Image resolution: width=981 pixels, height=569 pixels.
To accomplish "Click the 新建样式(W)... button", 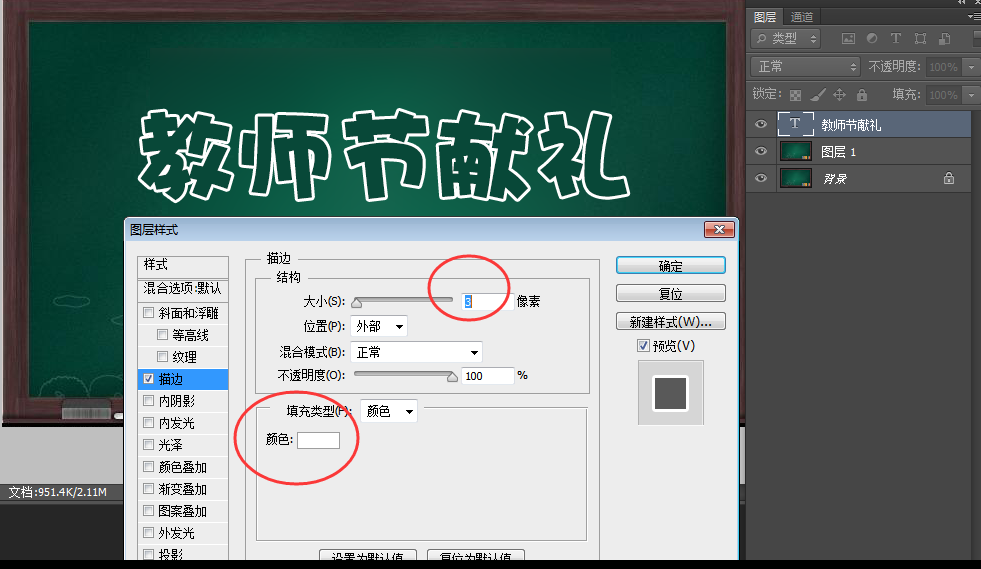I will 671,322.
